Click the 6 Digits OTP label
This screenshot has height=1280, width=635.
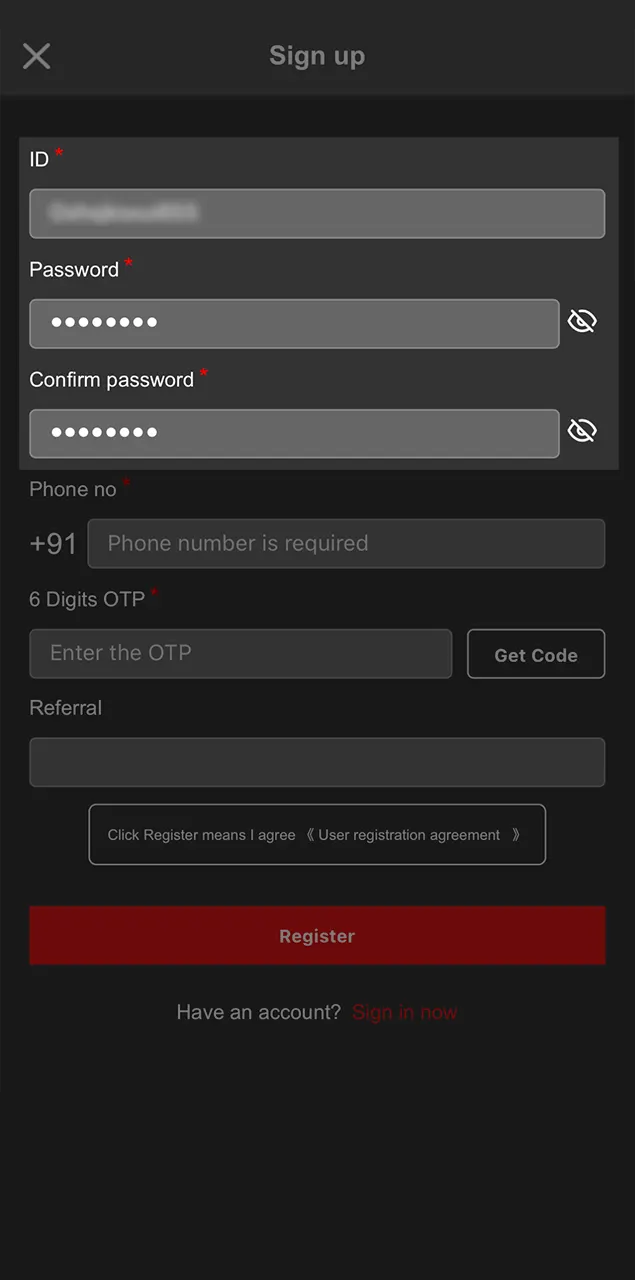coord(87,599)
